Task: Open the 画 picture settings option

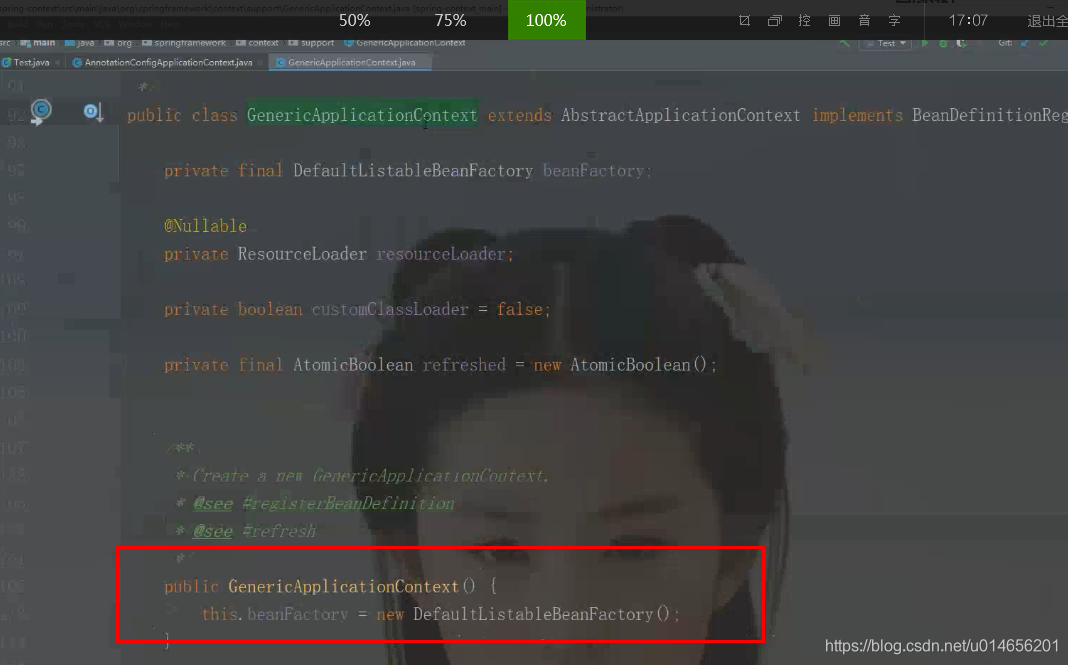Action: [834, 21]
